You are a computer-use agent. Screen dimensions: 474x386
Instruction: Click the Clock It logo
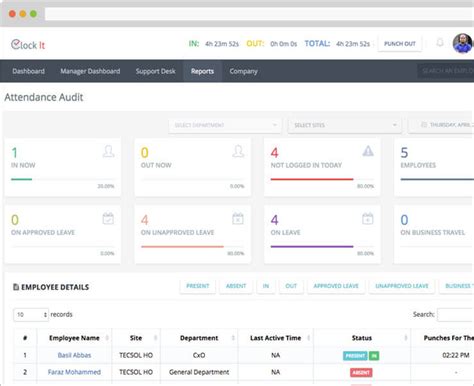point(28,44)
